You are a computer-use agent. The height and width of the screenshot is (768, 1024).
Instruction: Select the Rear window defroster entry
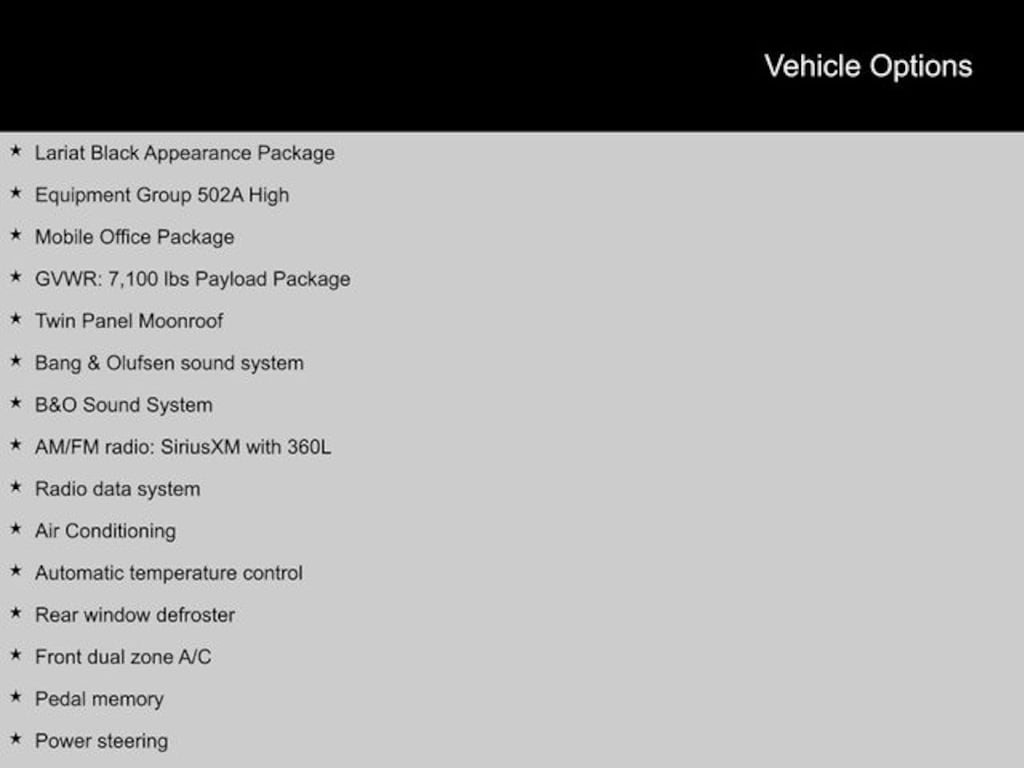(135, 615)
